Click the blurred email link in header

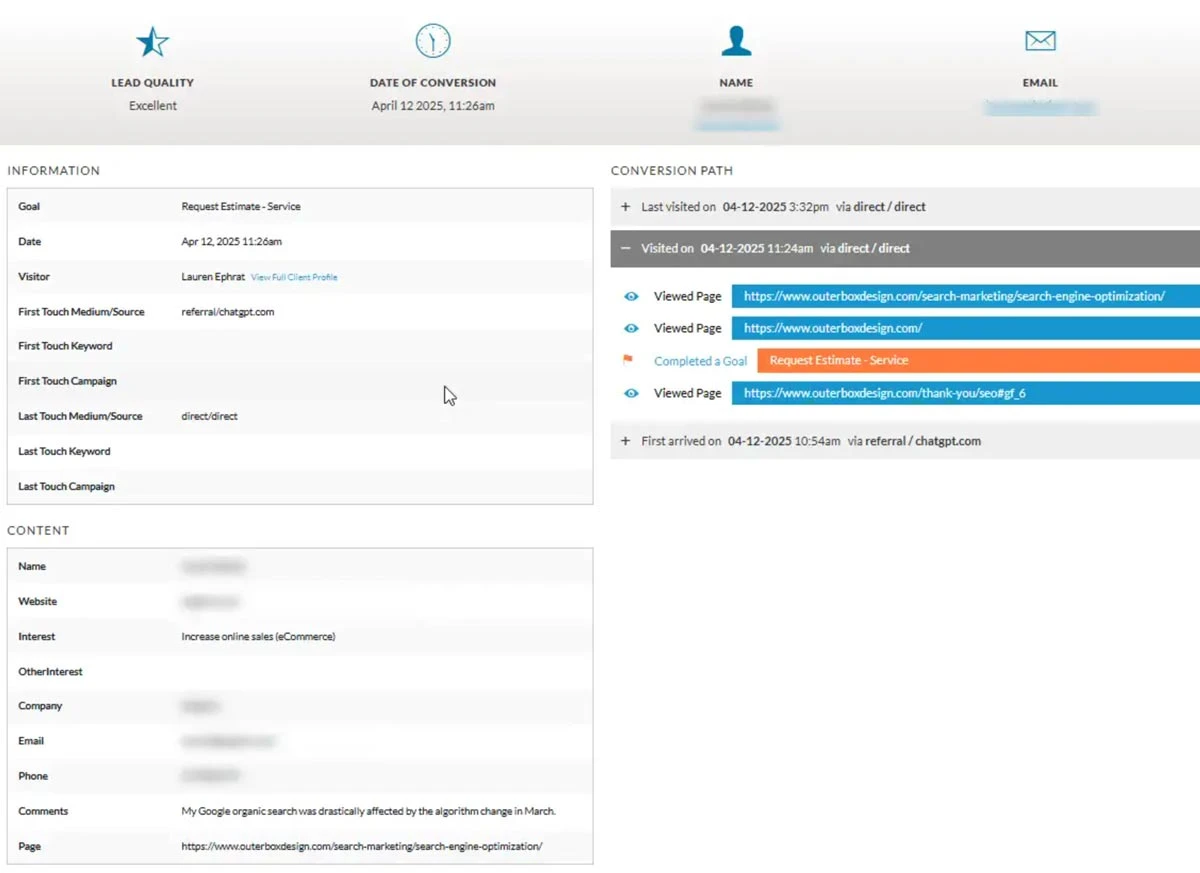(x=1040, y=107)
